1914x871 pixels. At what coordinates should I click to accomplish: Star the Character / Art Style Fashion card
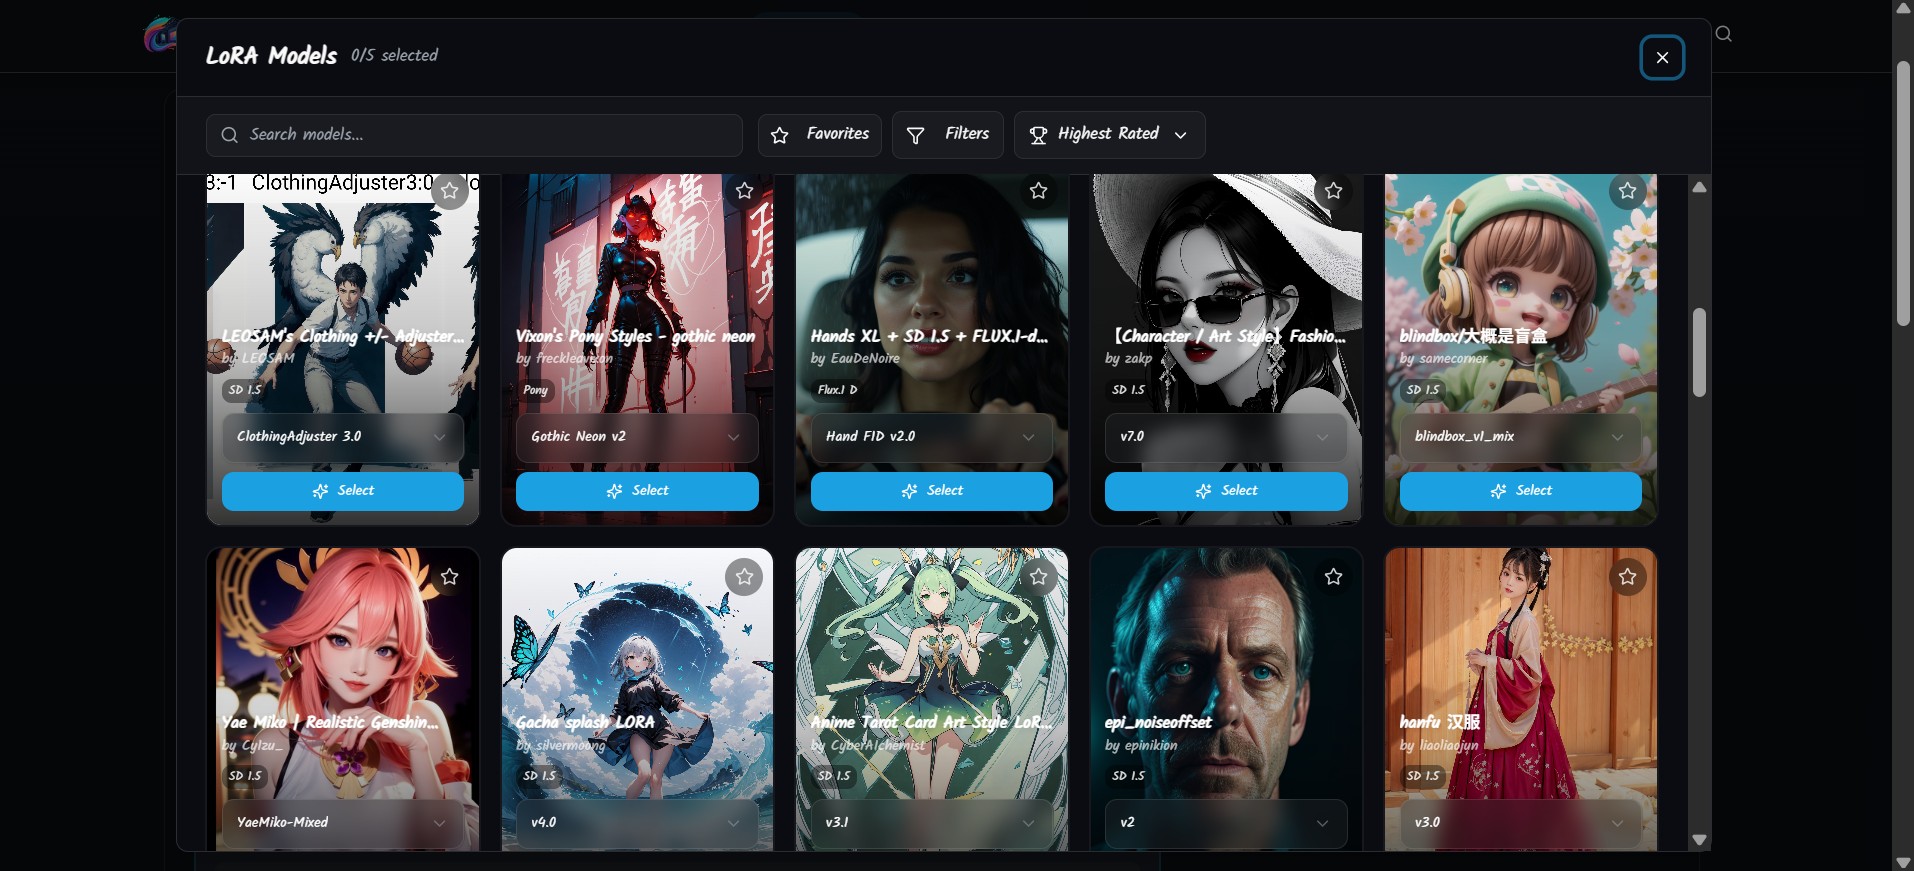1333,190
